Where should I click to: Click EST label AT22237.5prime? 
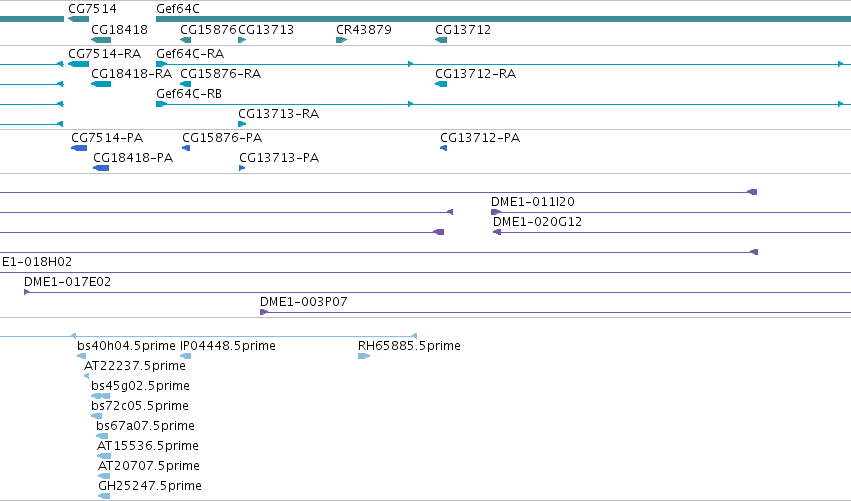[135, 366]
